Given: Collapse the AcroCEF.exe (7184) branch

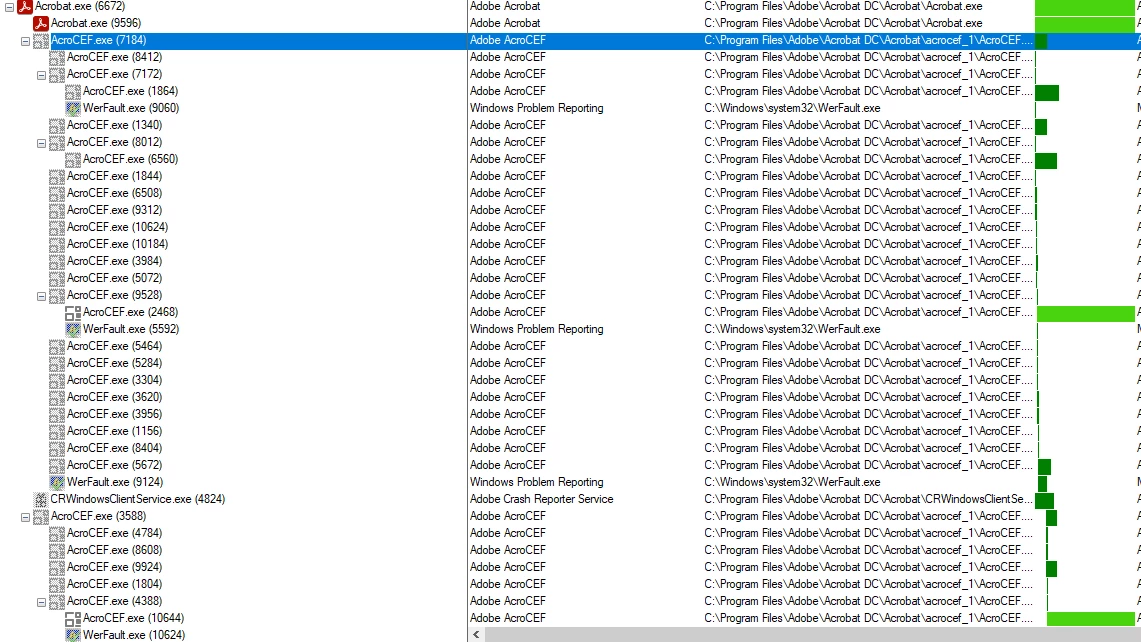Looking at the screenshot, I should pos(25,41).
